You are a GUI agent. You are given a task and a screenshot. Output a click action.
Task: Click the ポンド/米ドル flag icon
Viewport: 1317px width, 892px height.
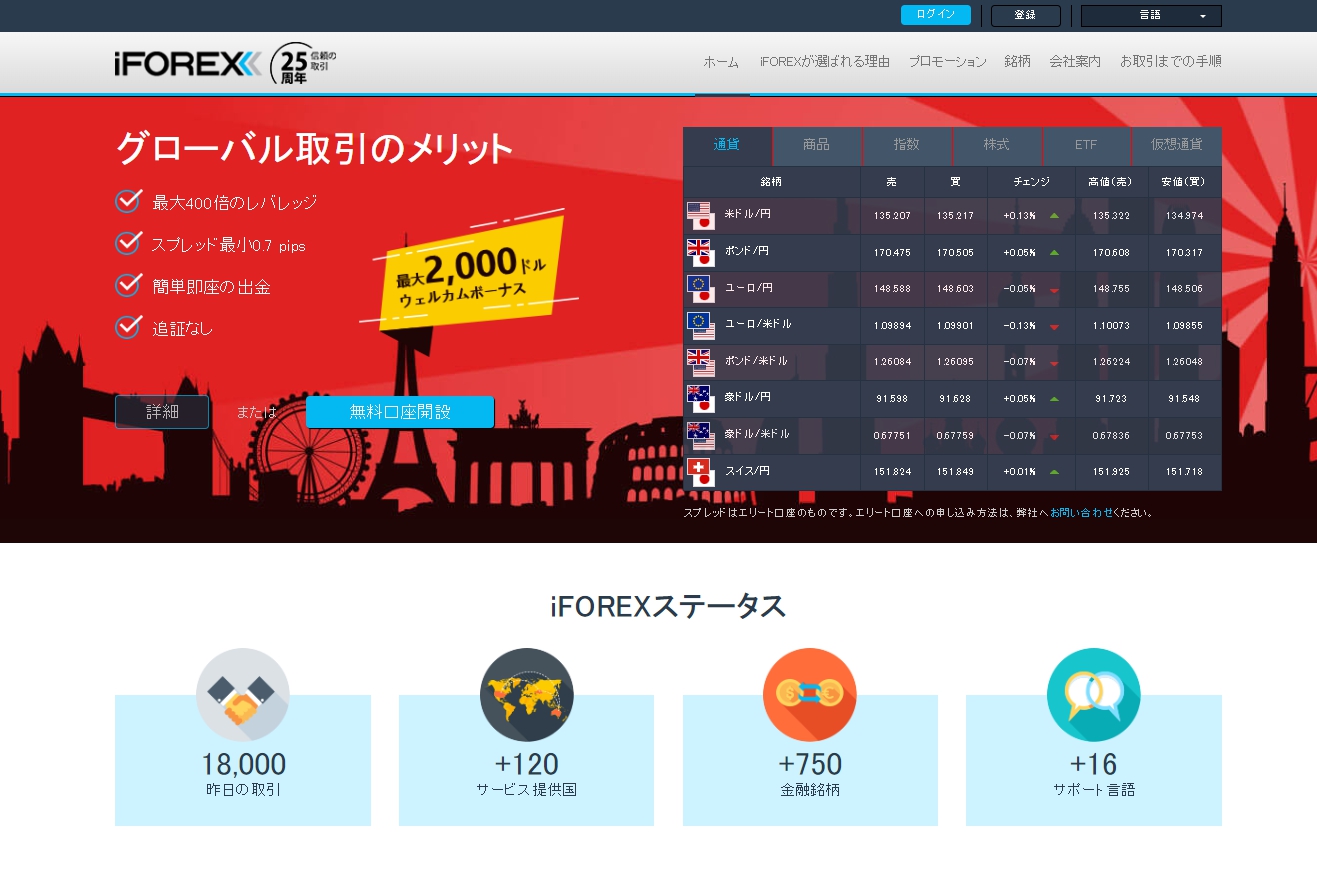click(700, 362)
